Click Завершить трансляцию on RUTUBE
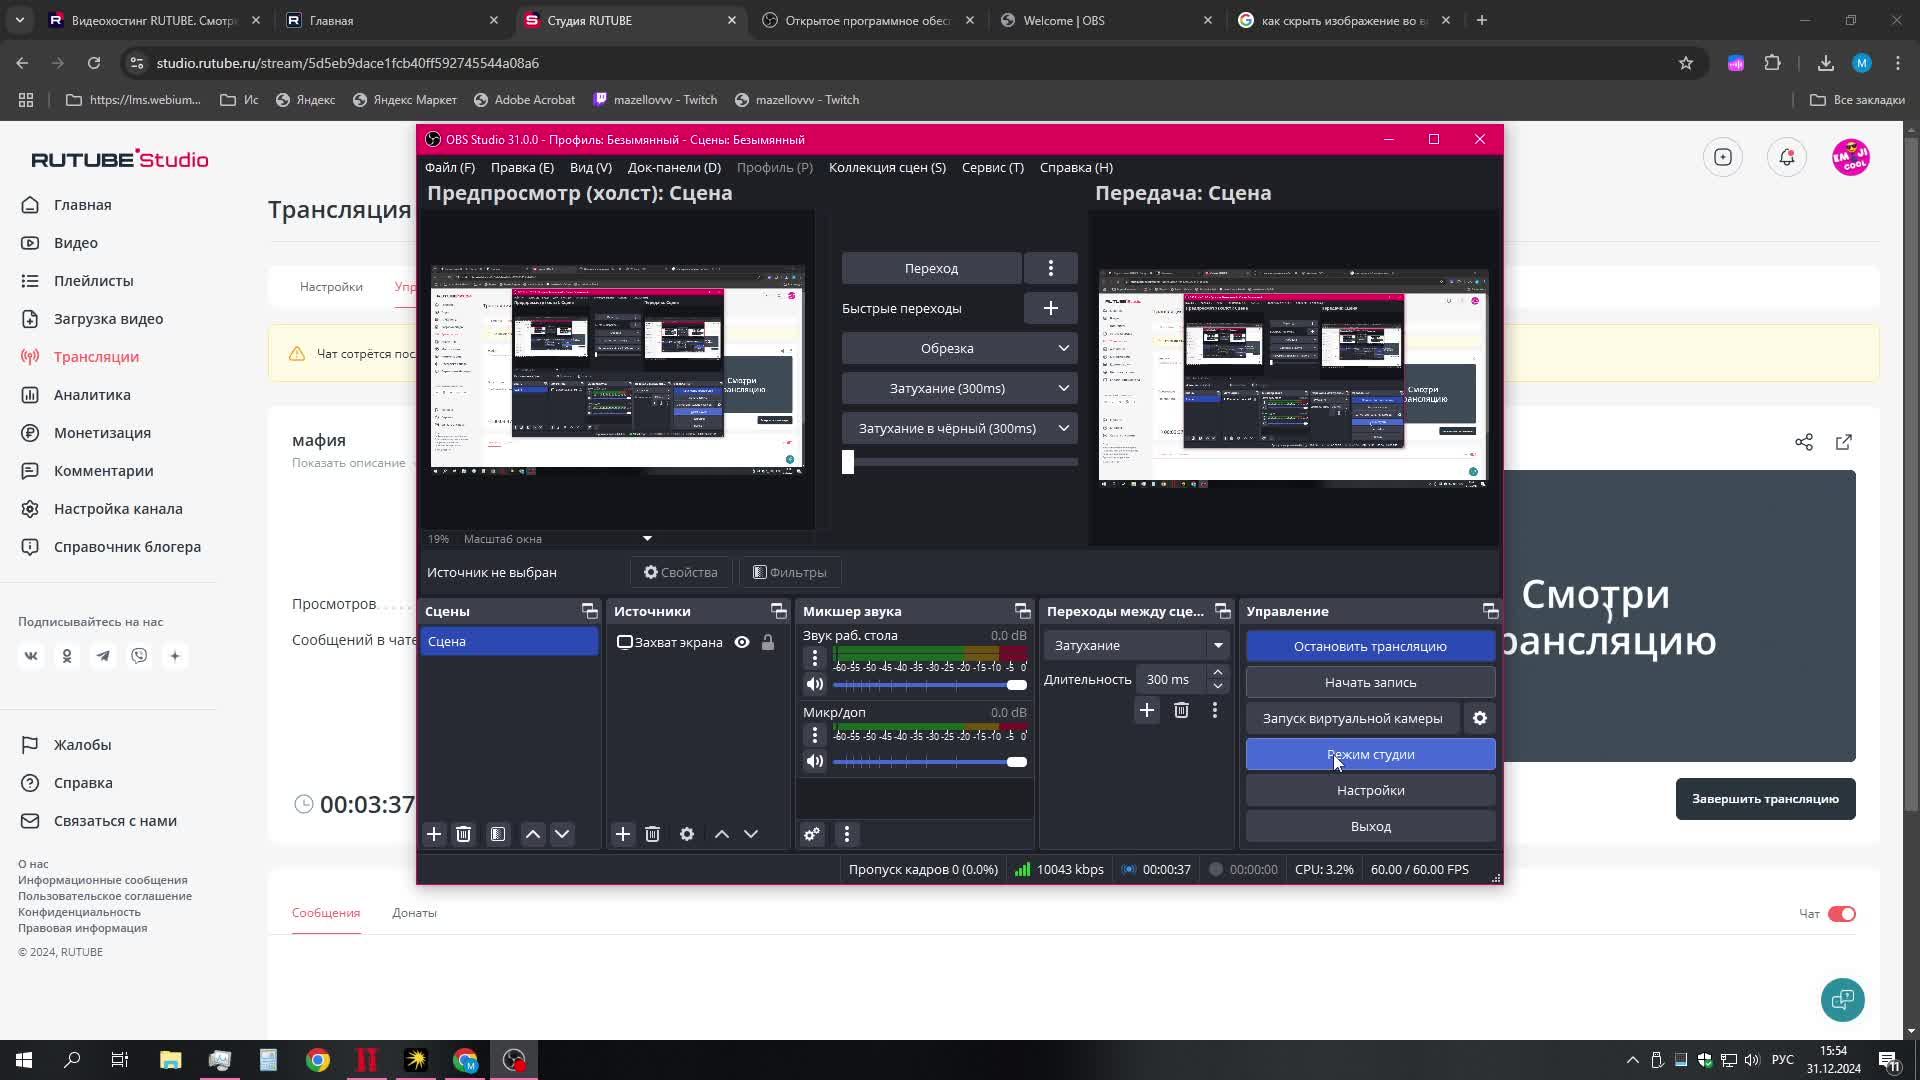 pos(1766,799)
